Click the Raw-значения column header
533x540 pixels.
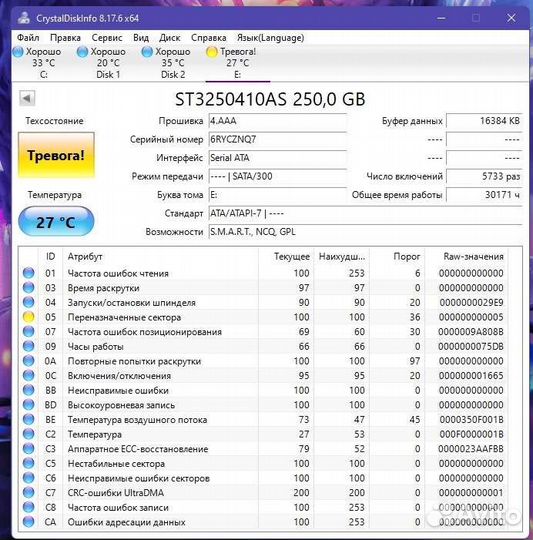point(466,257)
